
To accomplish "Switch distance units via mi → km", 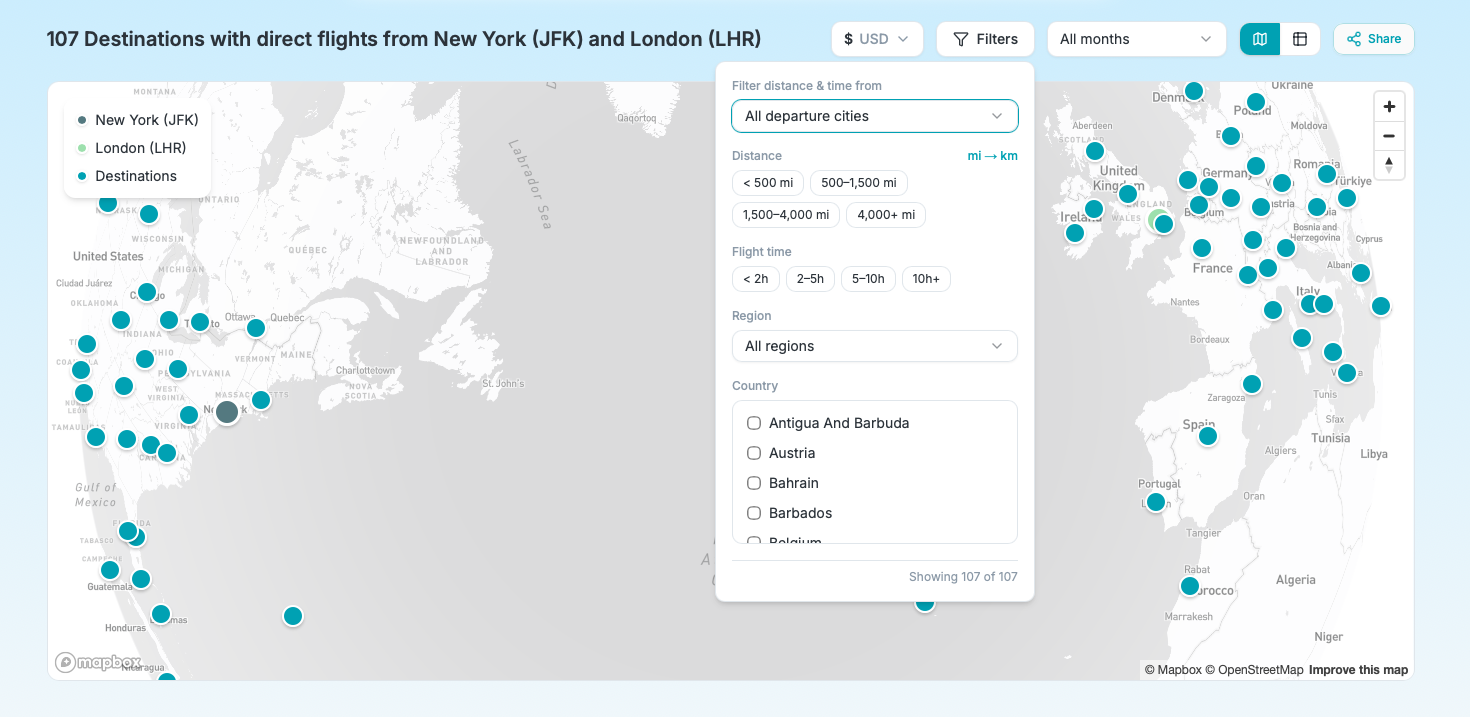I will [993, 156].
